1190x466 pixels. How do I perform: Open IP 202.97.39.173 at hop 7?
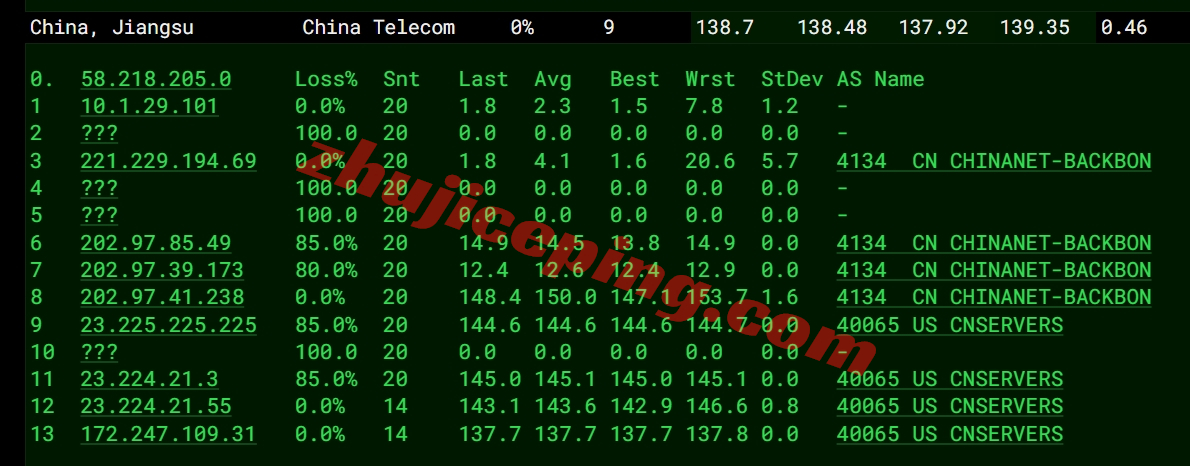(x=162, y=270)
